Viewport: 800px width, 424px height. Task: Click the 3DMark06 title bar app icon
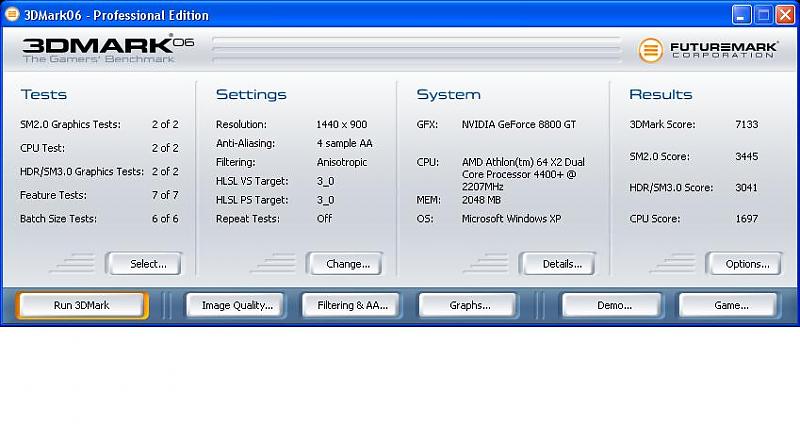click(x=12, y=14)
